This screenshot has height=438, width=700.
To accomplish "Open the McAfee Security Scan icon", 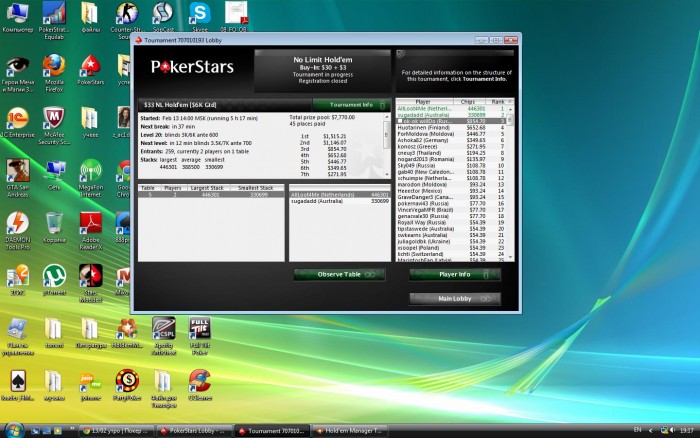I will [x=54, y=125].
